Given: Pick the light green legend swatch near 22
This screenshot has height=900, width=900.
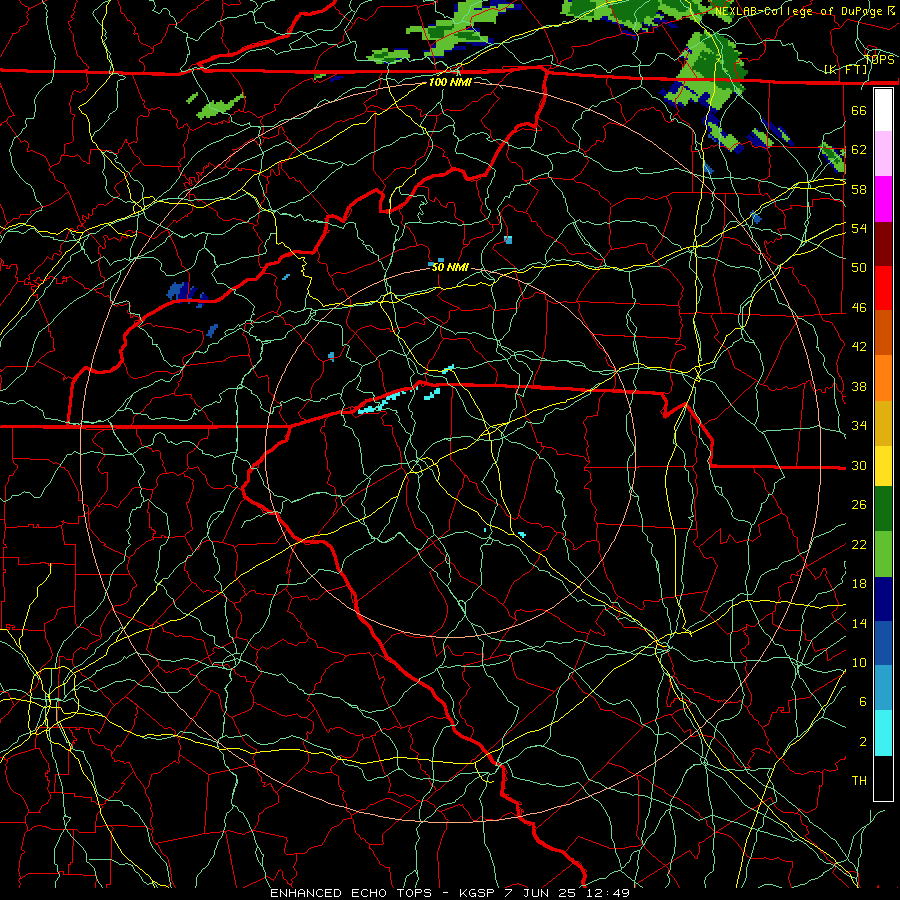Looking at the screenshot, I should click(883, 554).
